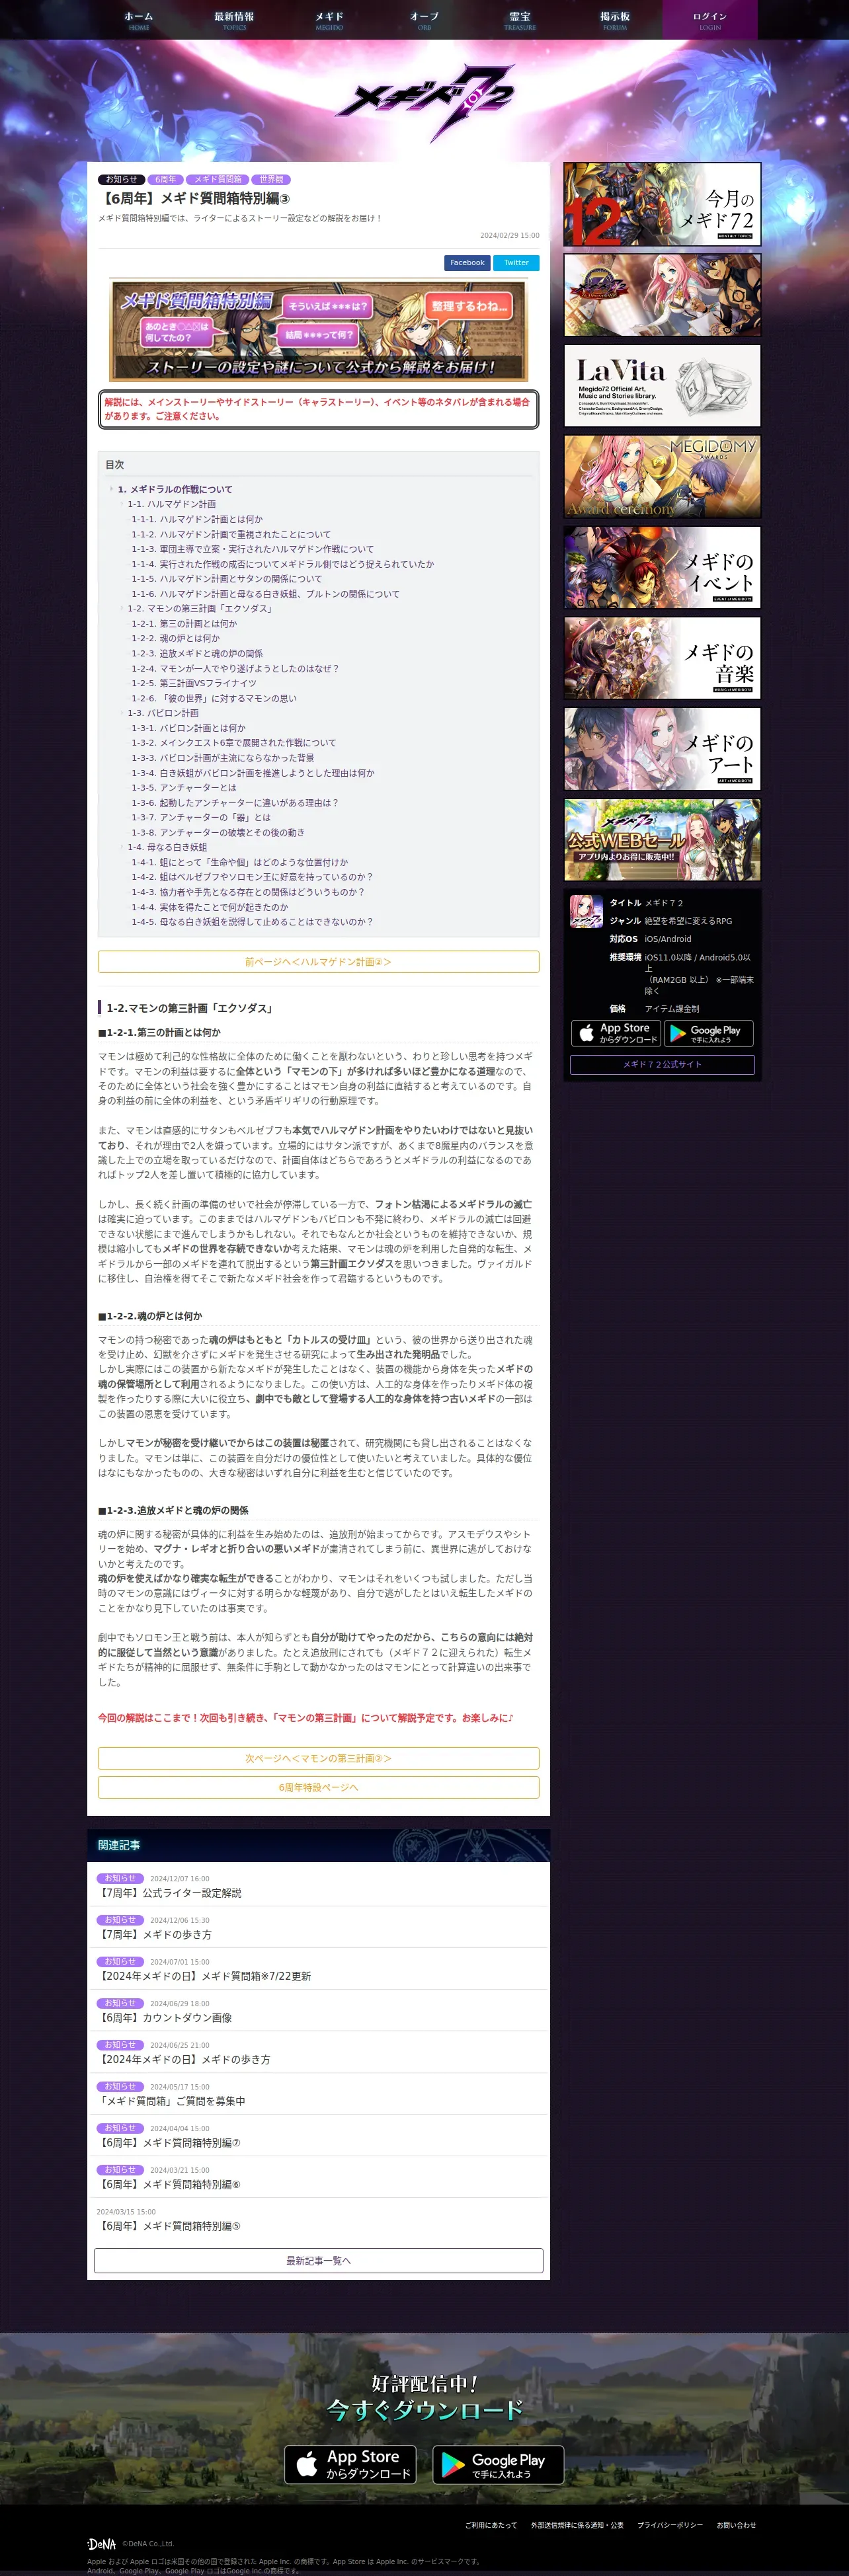Open the 掲示板 menu item
Image resolution: width=849 pixels, height=2576 pixels.
point(615,20)
